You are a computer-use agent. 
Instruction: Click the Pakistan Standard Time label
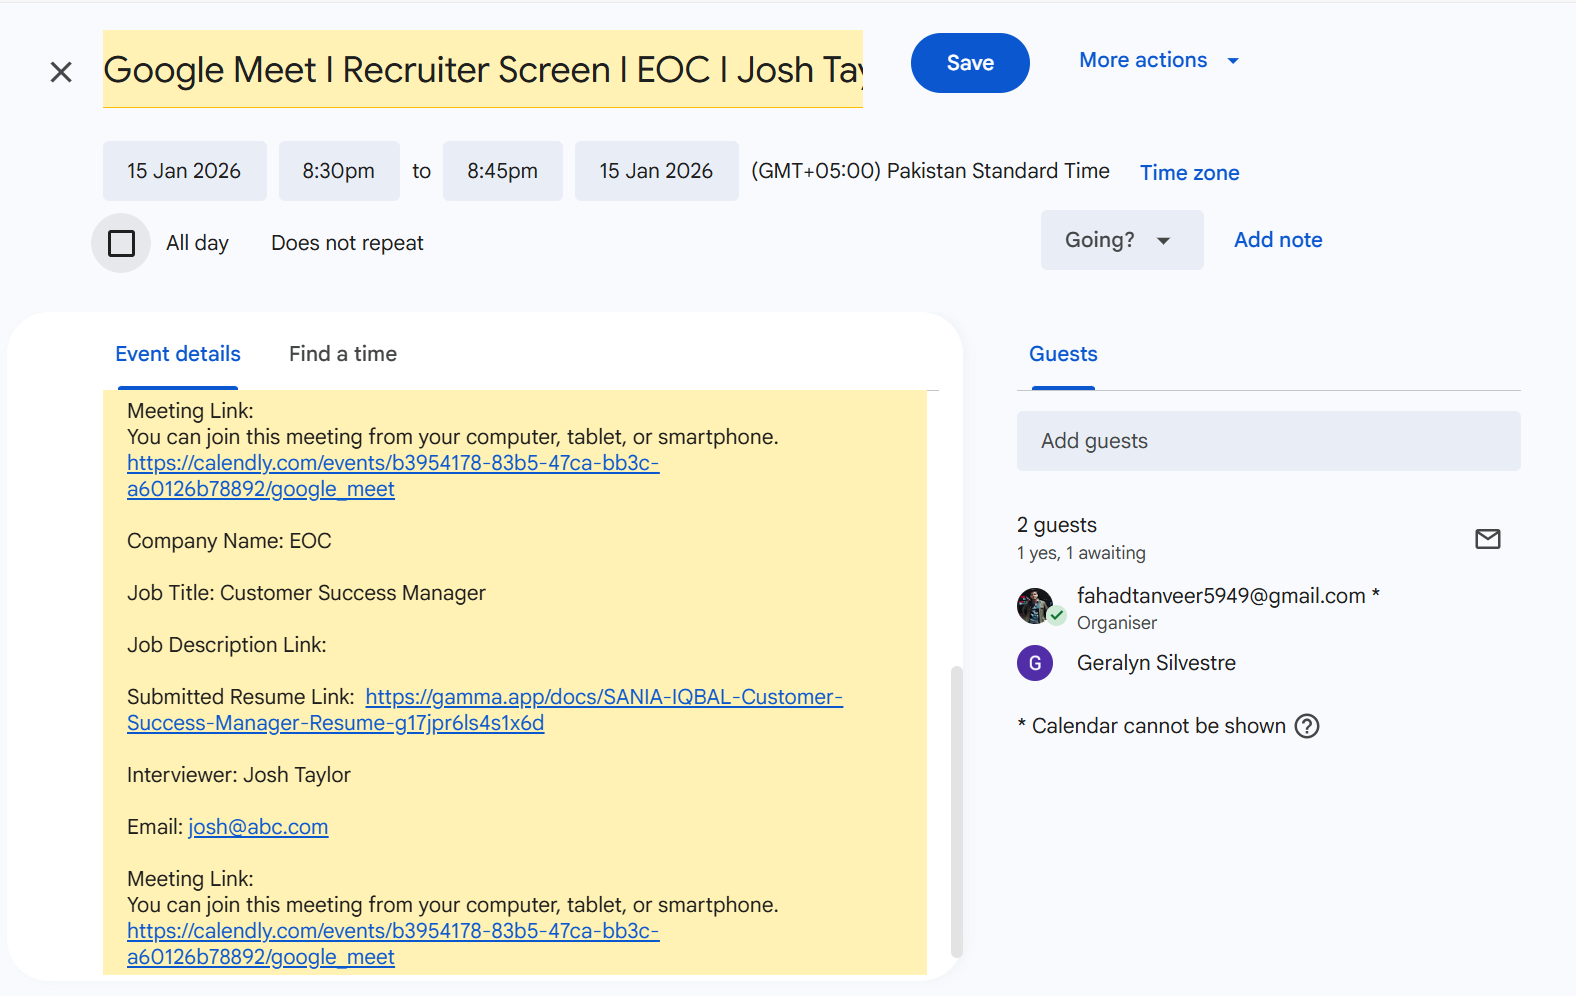(x=930, y=171)
